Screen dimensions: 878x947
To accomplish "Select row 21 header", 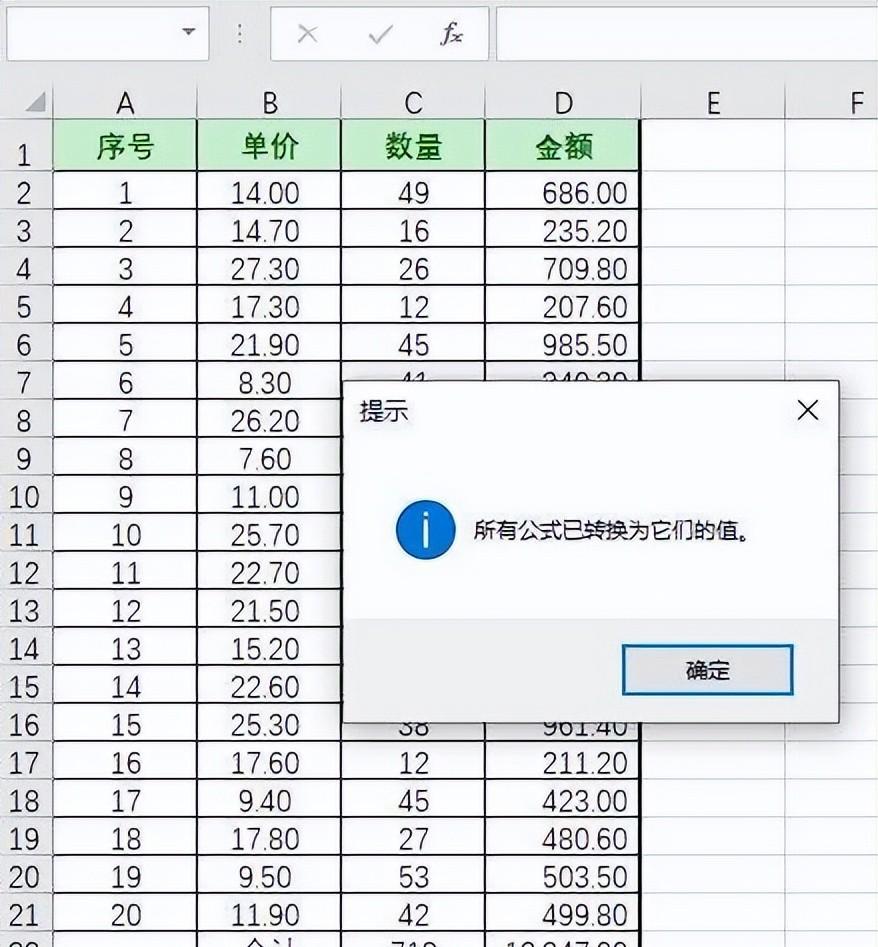I will point(24,914).
